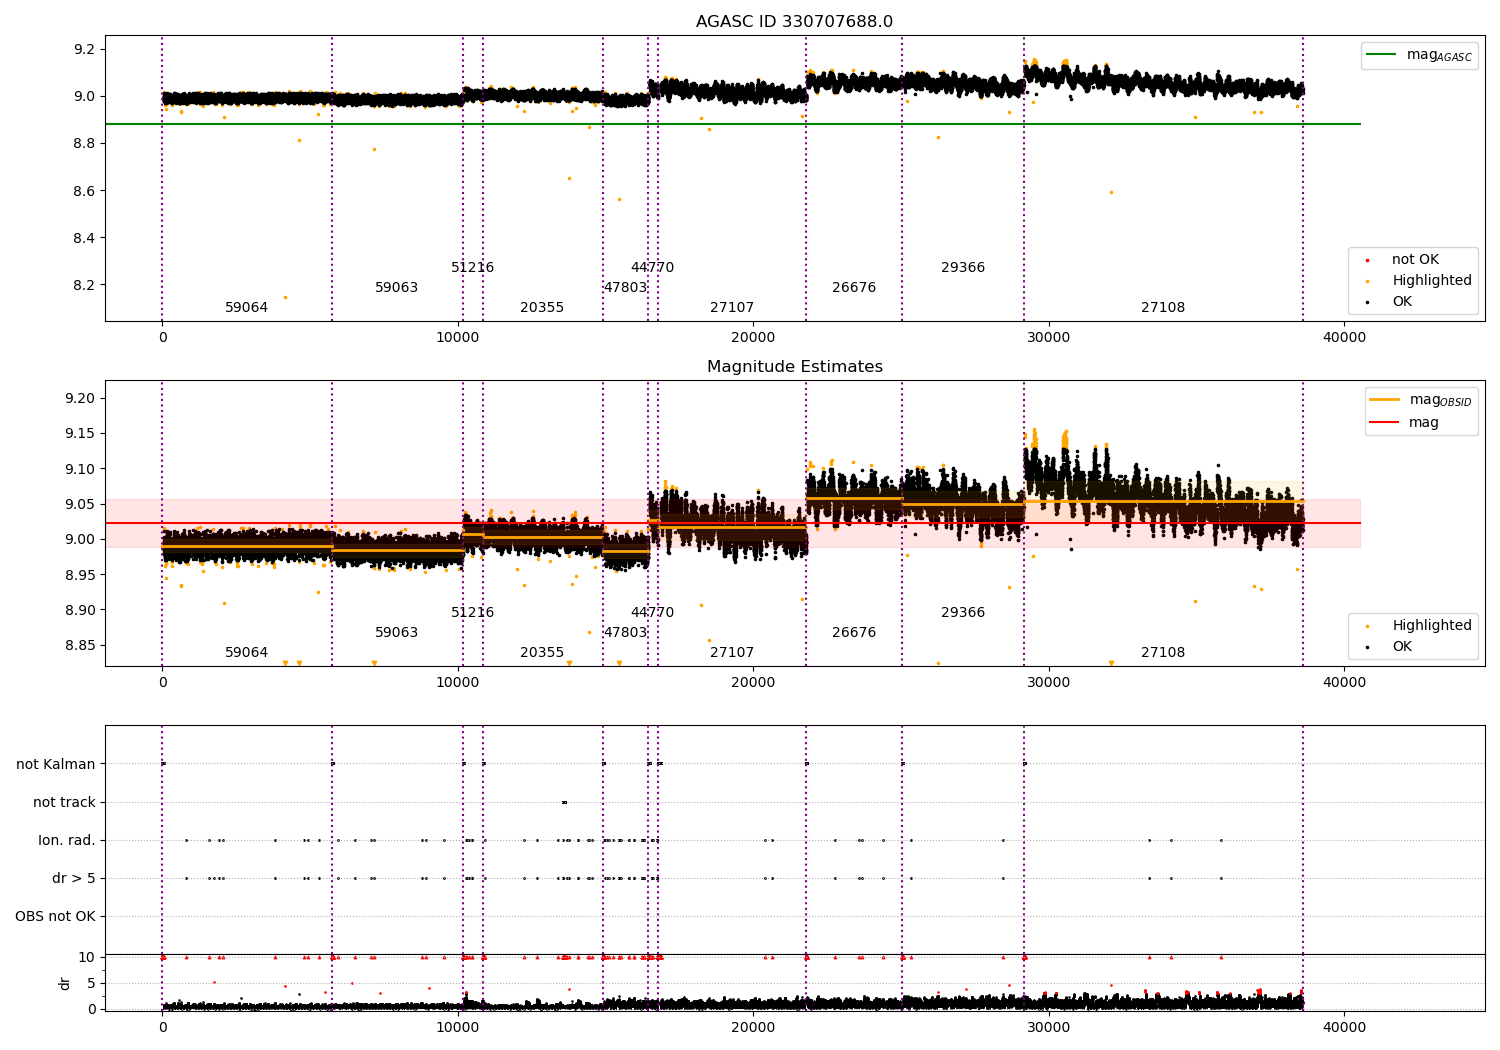
Task: Click the y-axis tick label 8.85
Action: [x=81, y=646]
